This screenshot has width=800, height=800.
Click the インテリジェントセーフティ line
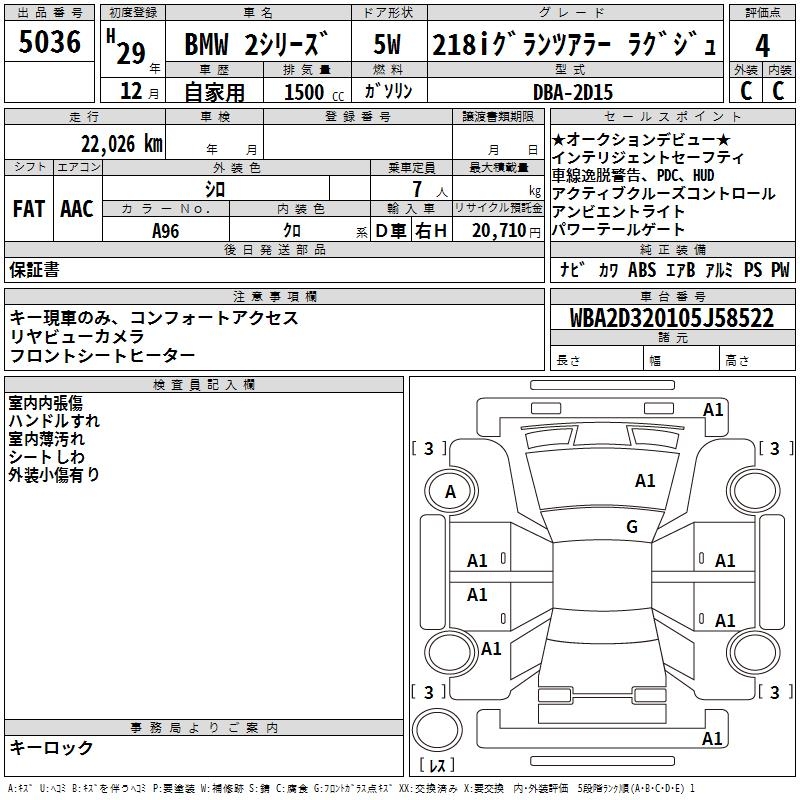648,157
